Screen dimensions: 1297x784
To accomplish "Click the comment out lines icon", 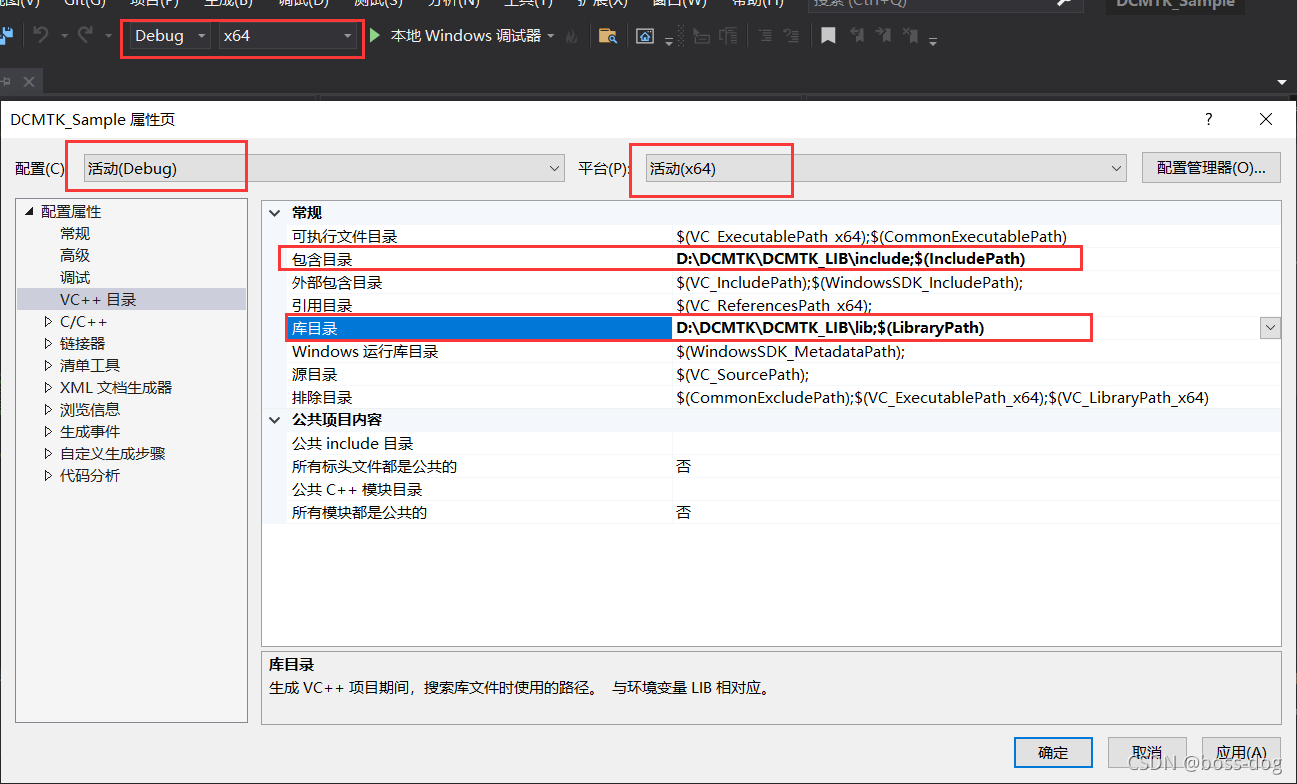I will coord(765,36).
